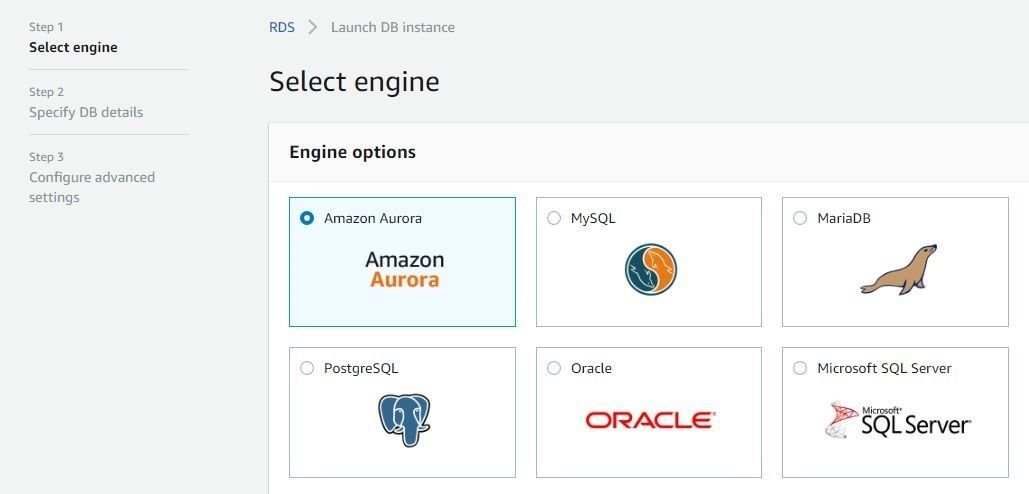Select the Oracle radio button
The image size is (1029, 494).
point(554,368)
